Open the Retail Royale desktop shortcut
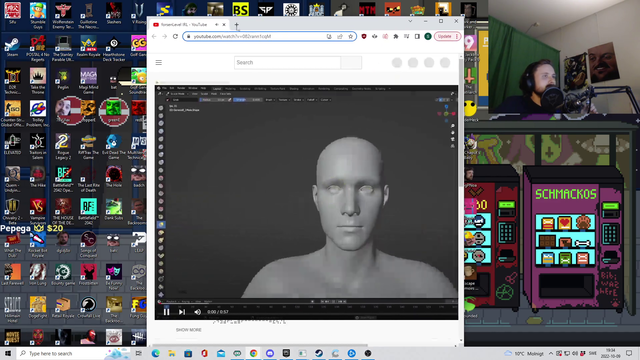The width and height of the screenshot is (640, 360). 63,307
